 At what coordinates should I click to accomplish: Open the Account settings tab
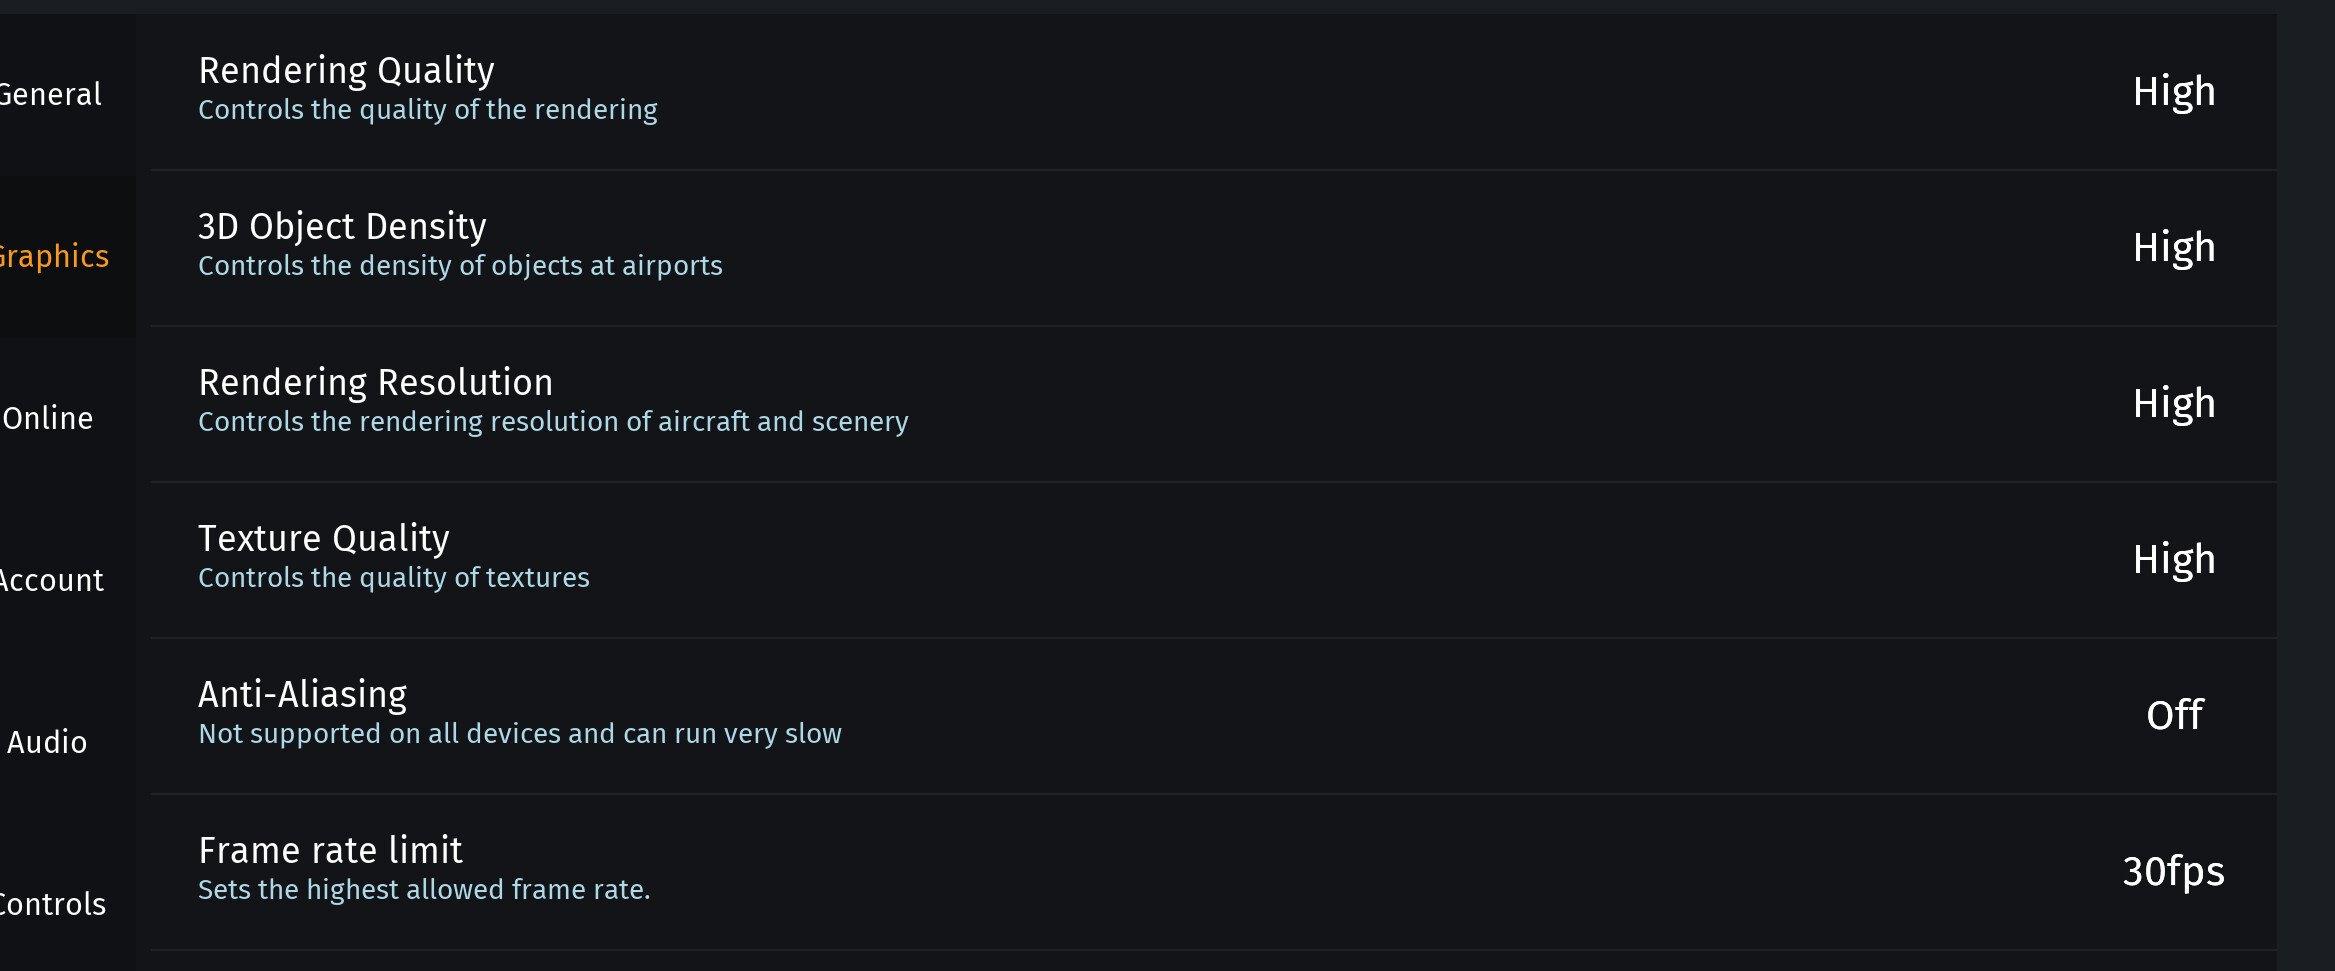point(52,580)
